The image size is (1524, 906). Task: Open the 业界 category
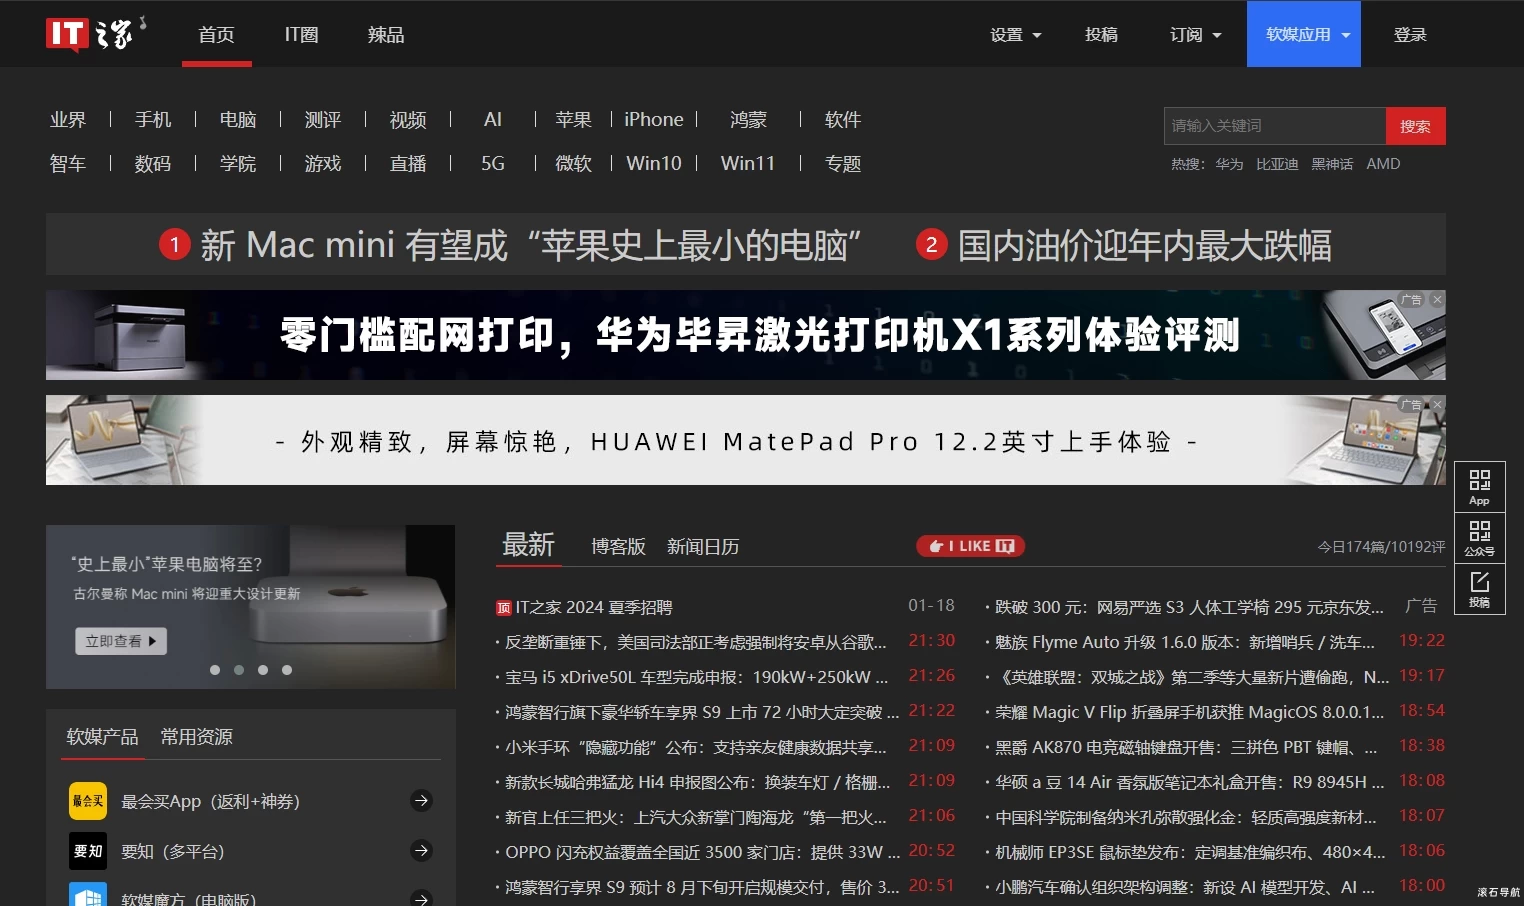click(68, 119)
